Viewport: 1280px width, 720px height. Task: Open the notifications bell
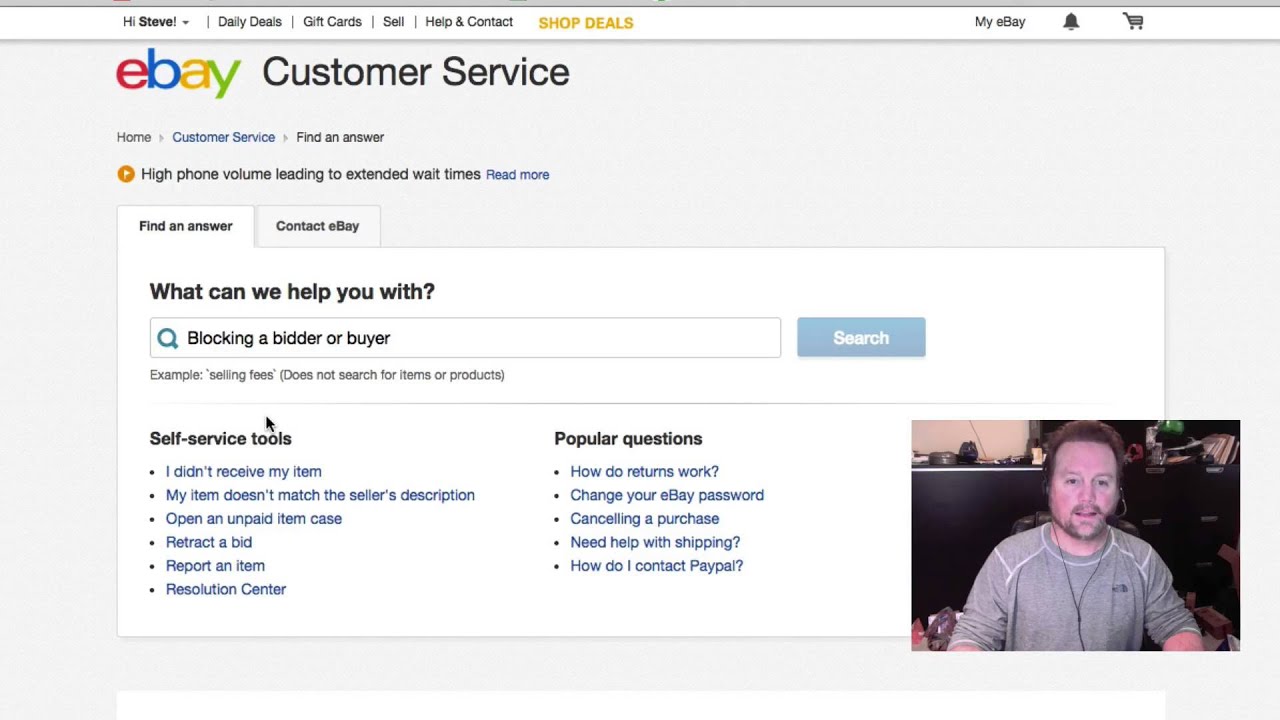1071,22
